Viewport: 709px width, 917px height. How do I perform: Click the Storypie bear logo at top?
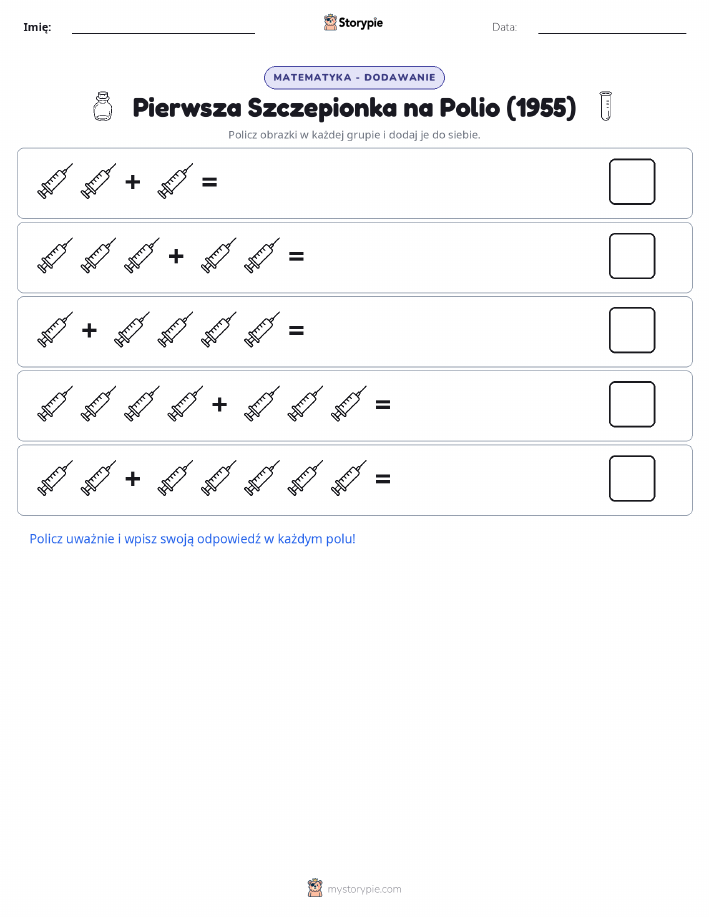tap(331, 23)
